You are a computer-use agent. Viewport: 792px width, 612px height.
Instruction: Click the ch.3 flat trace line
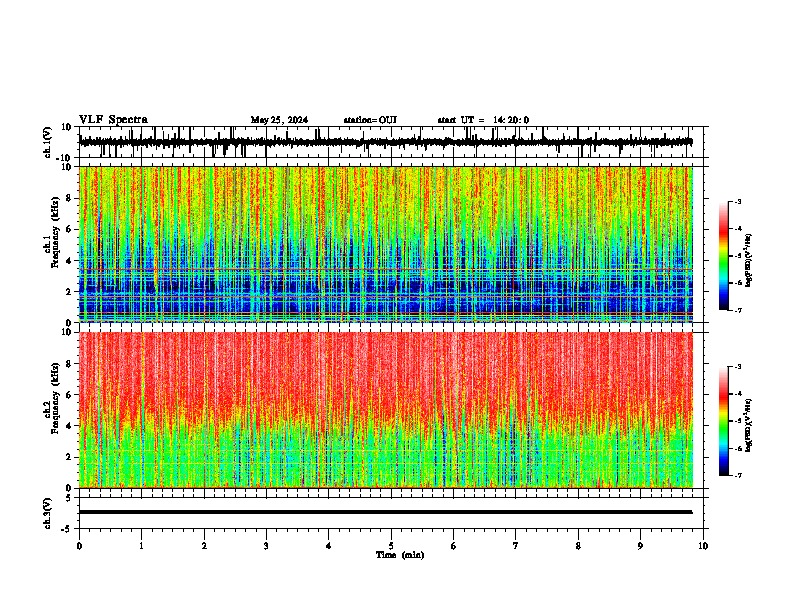385,512
